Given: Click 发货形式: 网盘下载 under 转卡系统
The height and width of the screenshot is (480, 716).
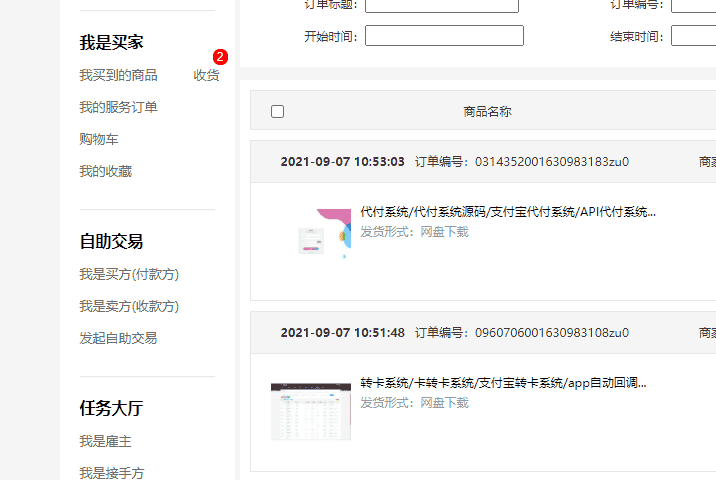Looking at the screenshot, I should pyautogui.click(x=415, y=403).
